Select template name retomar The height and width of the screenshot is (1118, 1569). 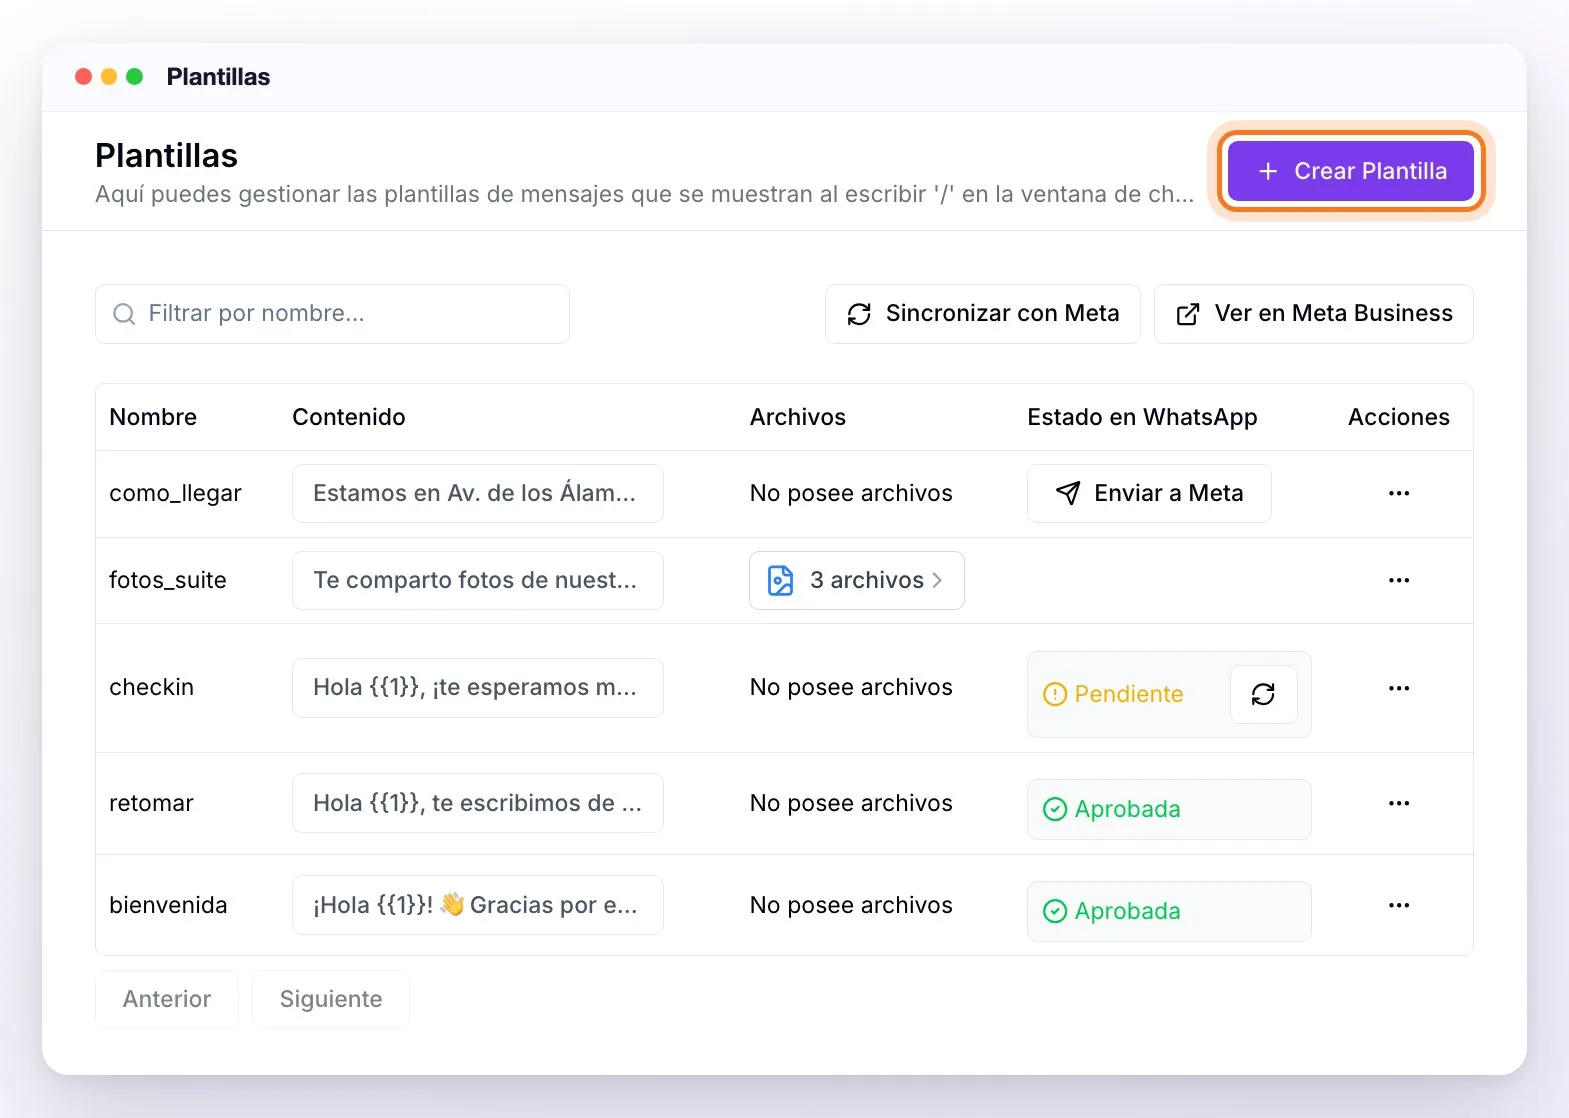[x=151, y=803]
